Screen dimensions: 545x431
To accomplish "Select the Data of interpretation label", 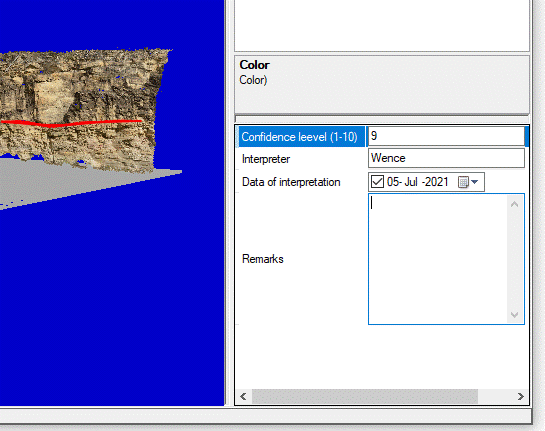I will coord(291,182).
